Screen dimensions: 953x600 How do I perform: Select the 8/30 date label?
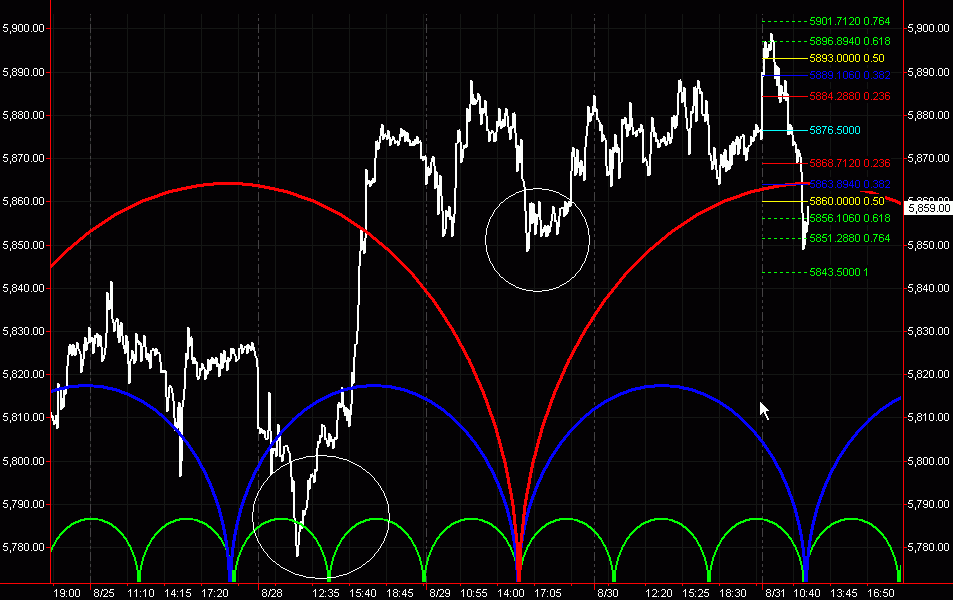coord(608,593)
